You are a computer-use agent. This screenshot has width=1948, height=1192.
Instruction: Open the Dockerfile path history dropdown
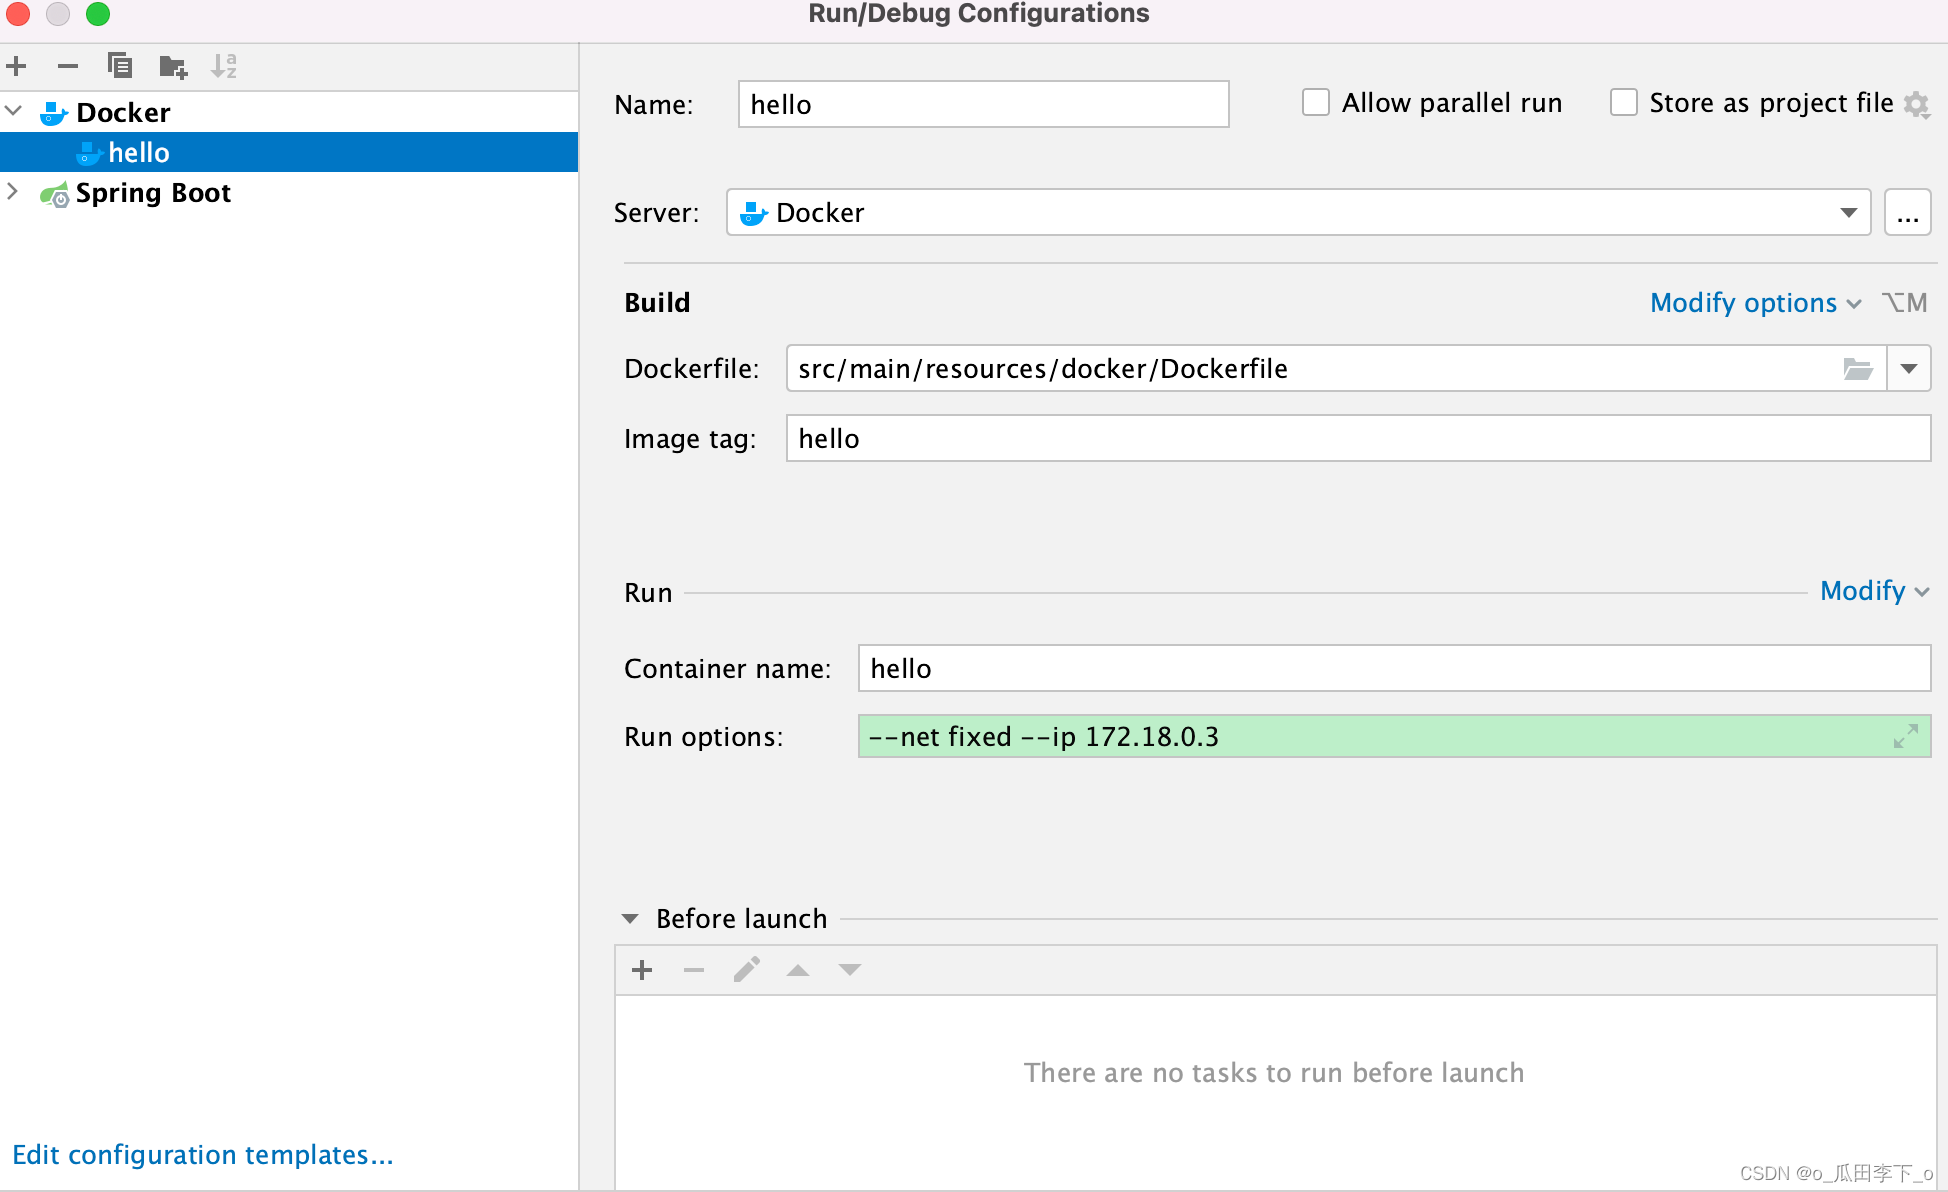pyautogui.click(x=1908, y=369)
